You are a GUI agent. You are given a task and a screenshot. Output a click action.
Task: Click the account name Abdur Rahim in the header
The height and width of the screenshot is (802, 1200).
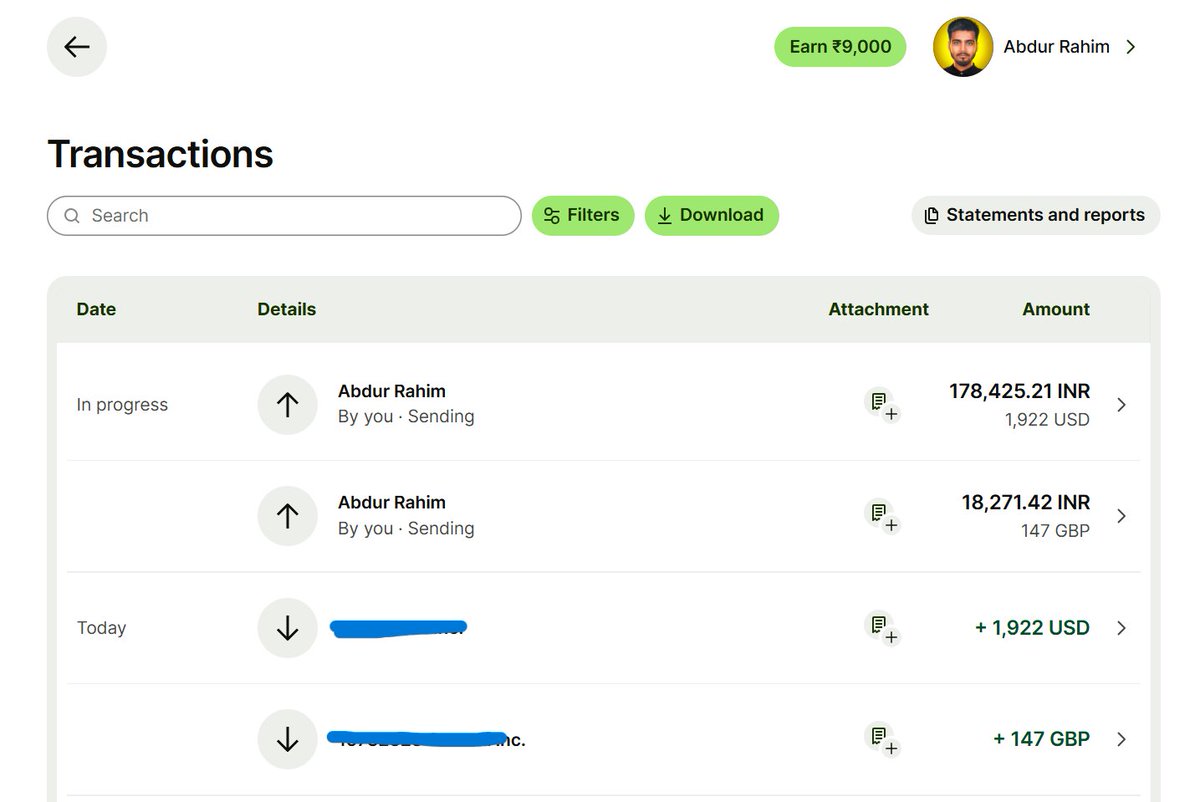[1056, 47]
